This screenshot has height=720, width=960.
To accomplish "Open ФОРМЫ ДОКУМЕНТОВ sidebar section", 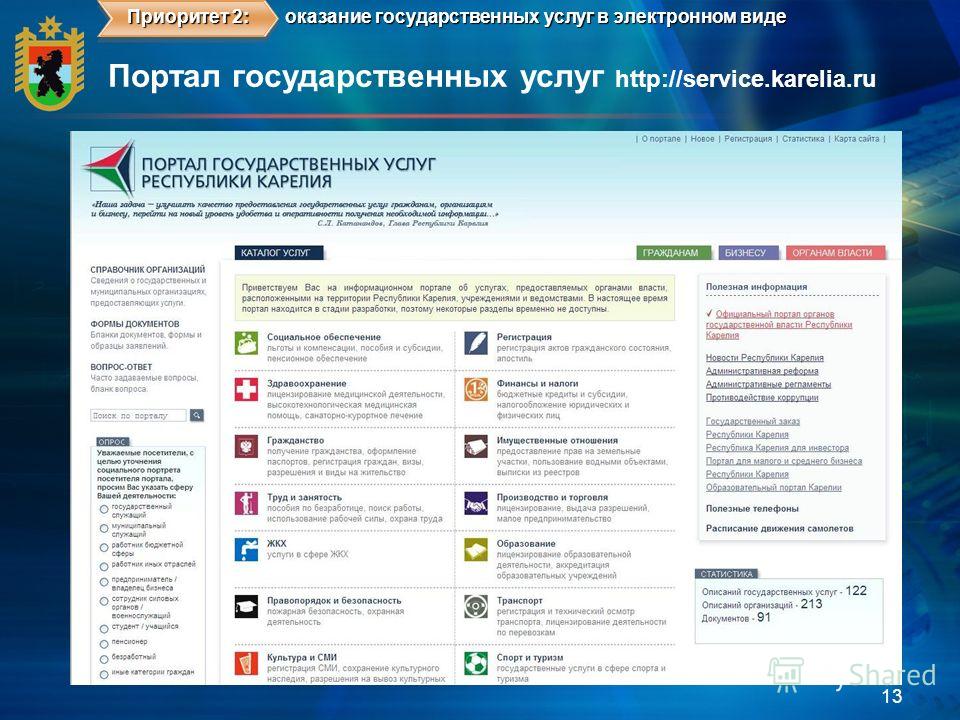I will [135, 324].
